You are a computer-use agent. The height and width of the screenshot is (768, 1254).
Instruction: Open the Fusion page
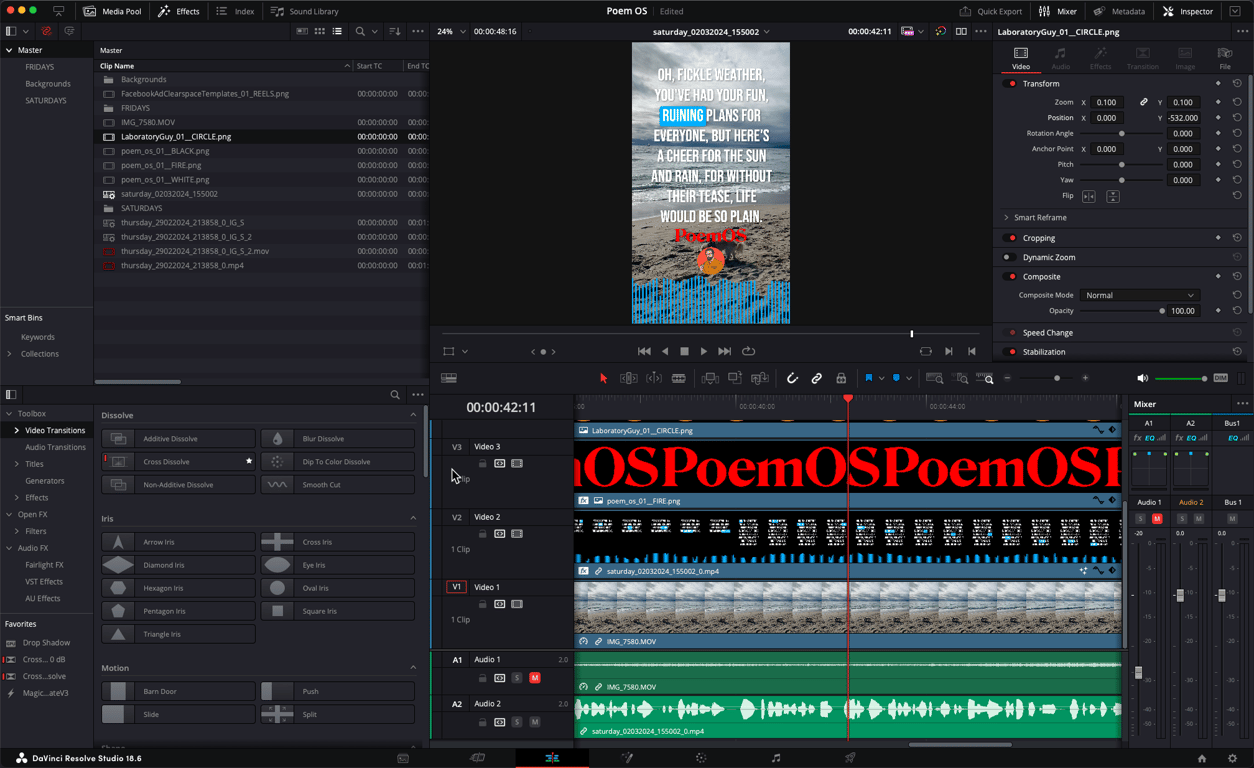[626, 757]
